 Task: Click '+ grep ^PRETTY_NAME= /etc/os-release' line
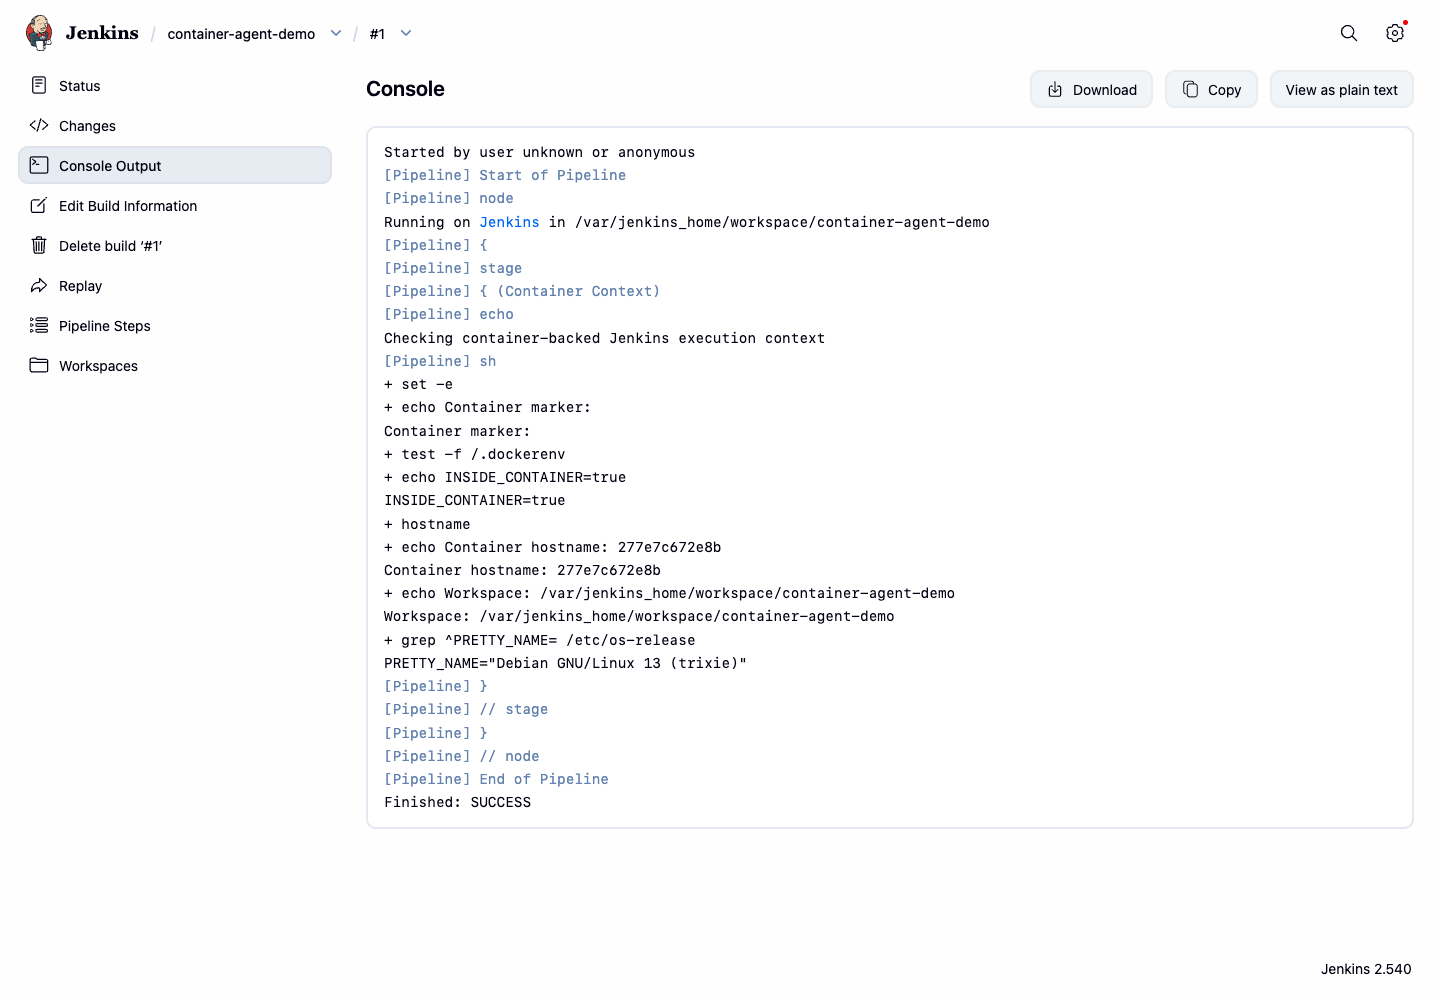pos(540,640)
